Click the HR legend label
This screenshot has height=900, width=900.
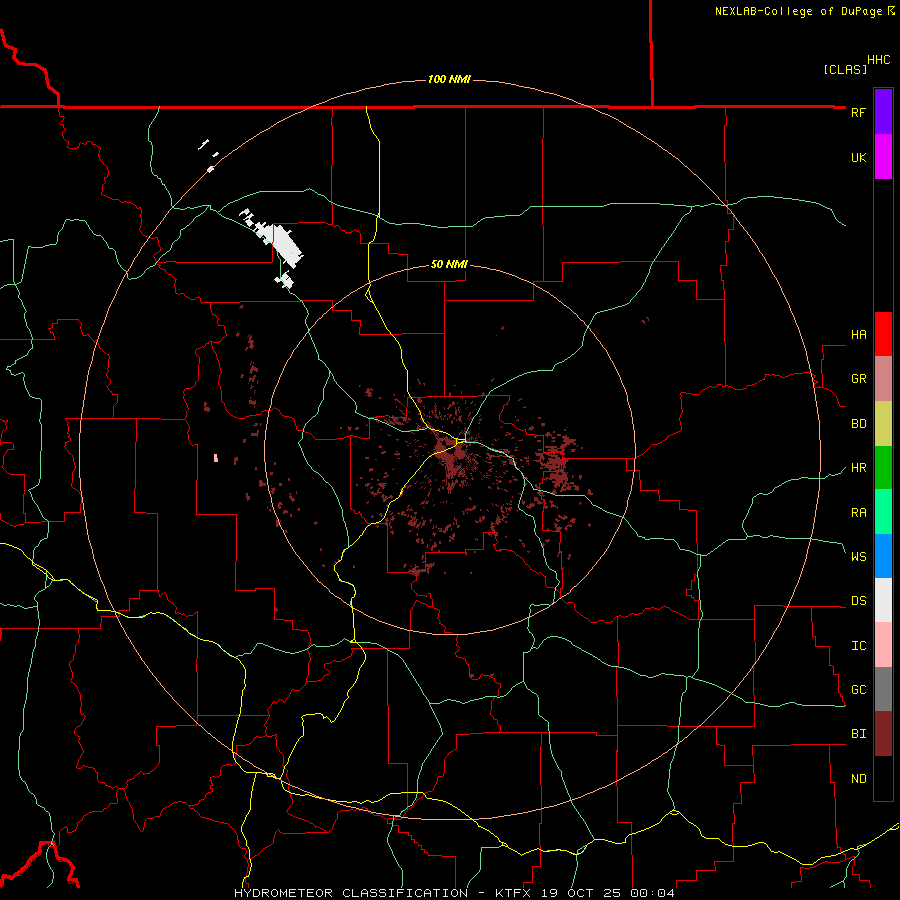point(858,468)
